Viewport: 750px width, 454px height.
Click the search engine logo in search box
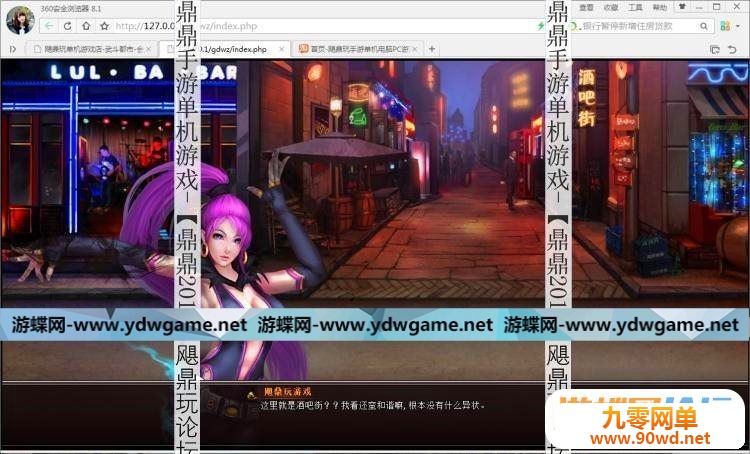(x=575, y=26)
